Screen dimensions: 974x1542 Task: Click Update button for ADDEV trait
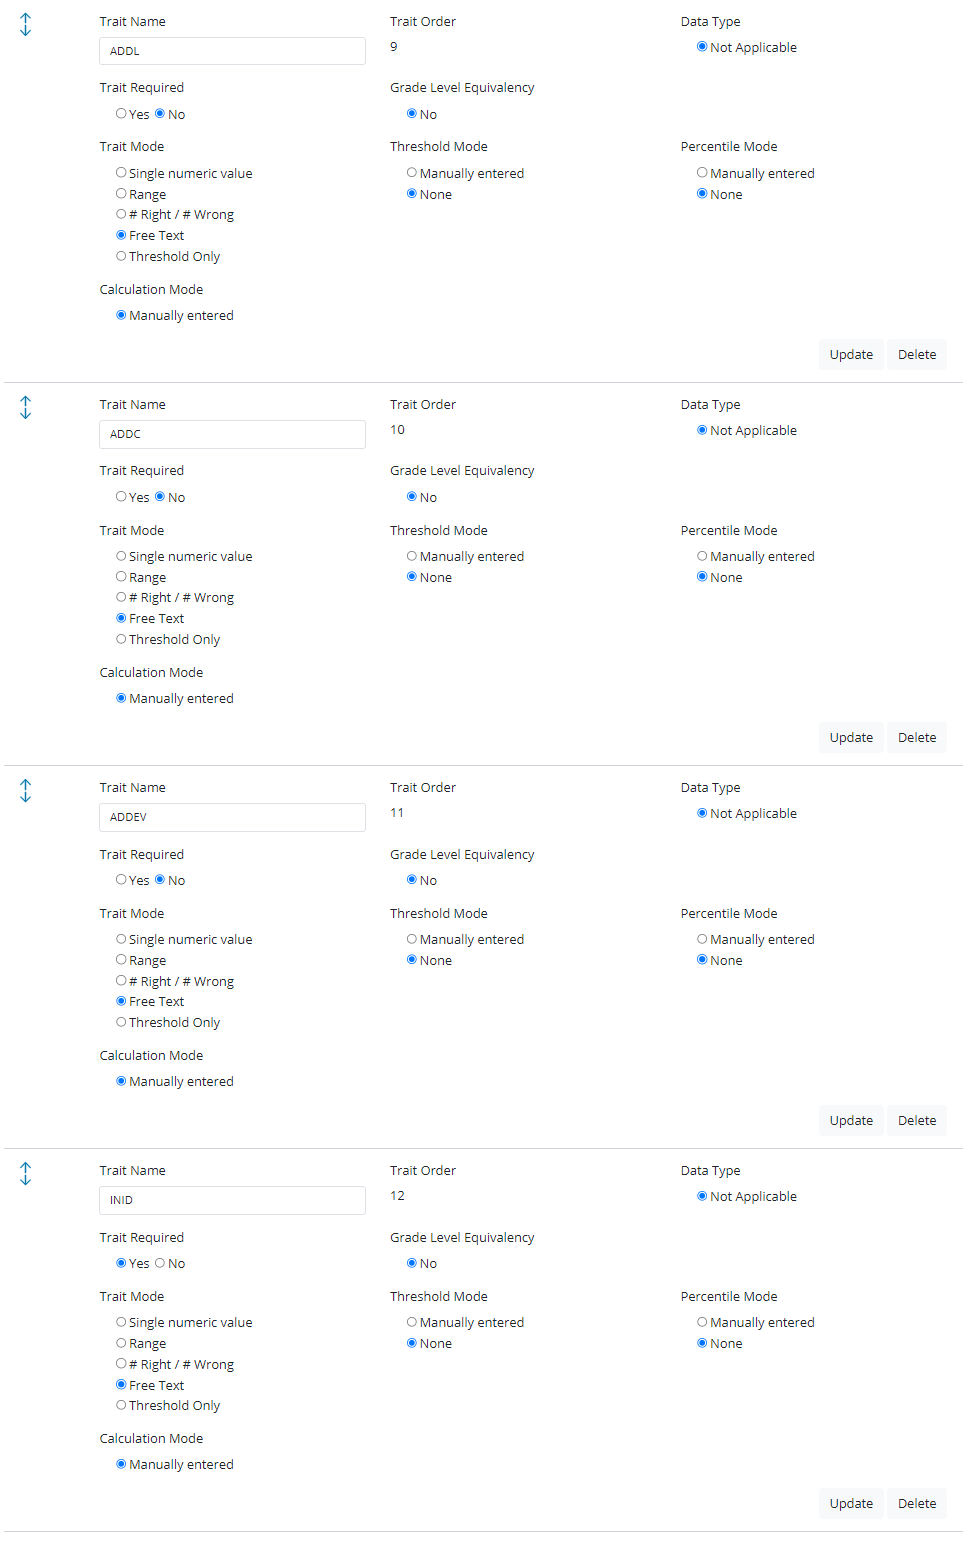[851, 1121]
